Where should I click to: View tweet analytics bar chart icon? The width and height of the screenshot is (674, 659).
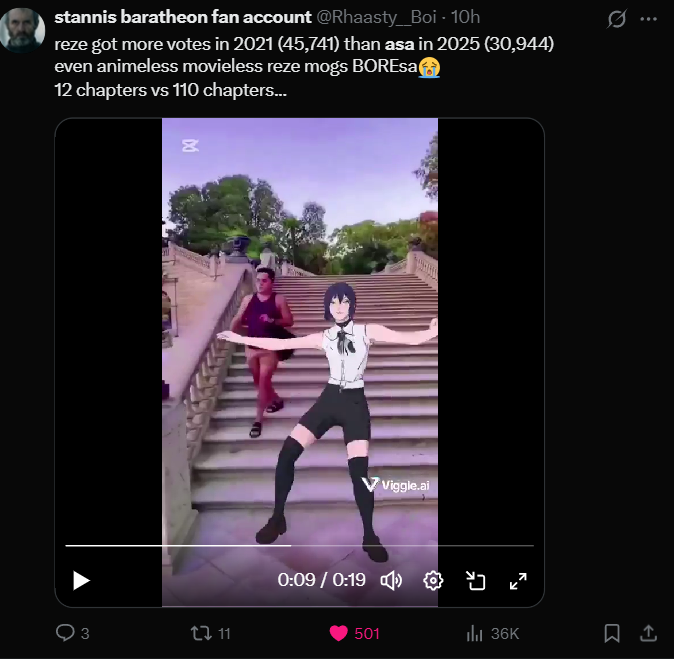475,633
